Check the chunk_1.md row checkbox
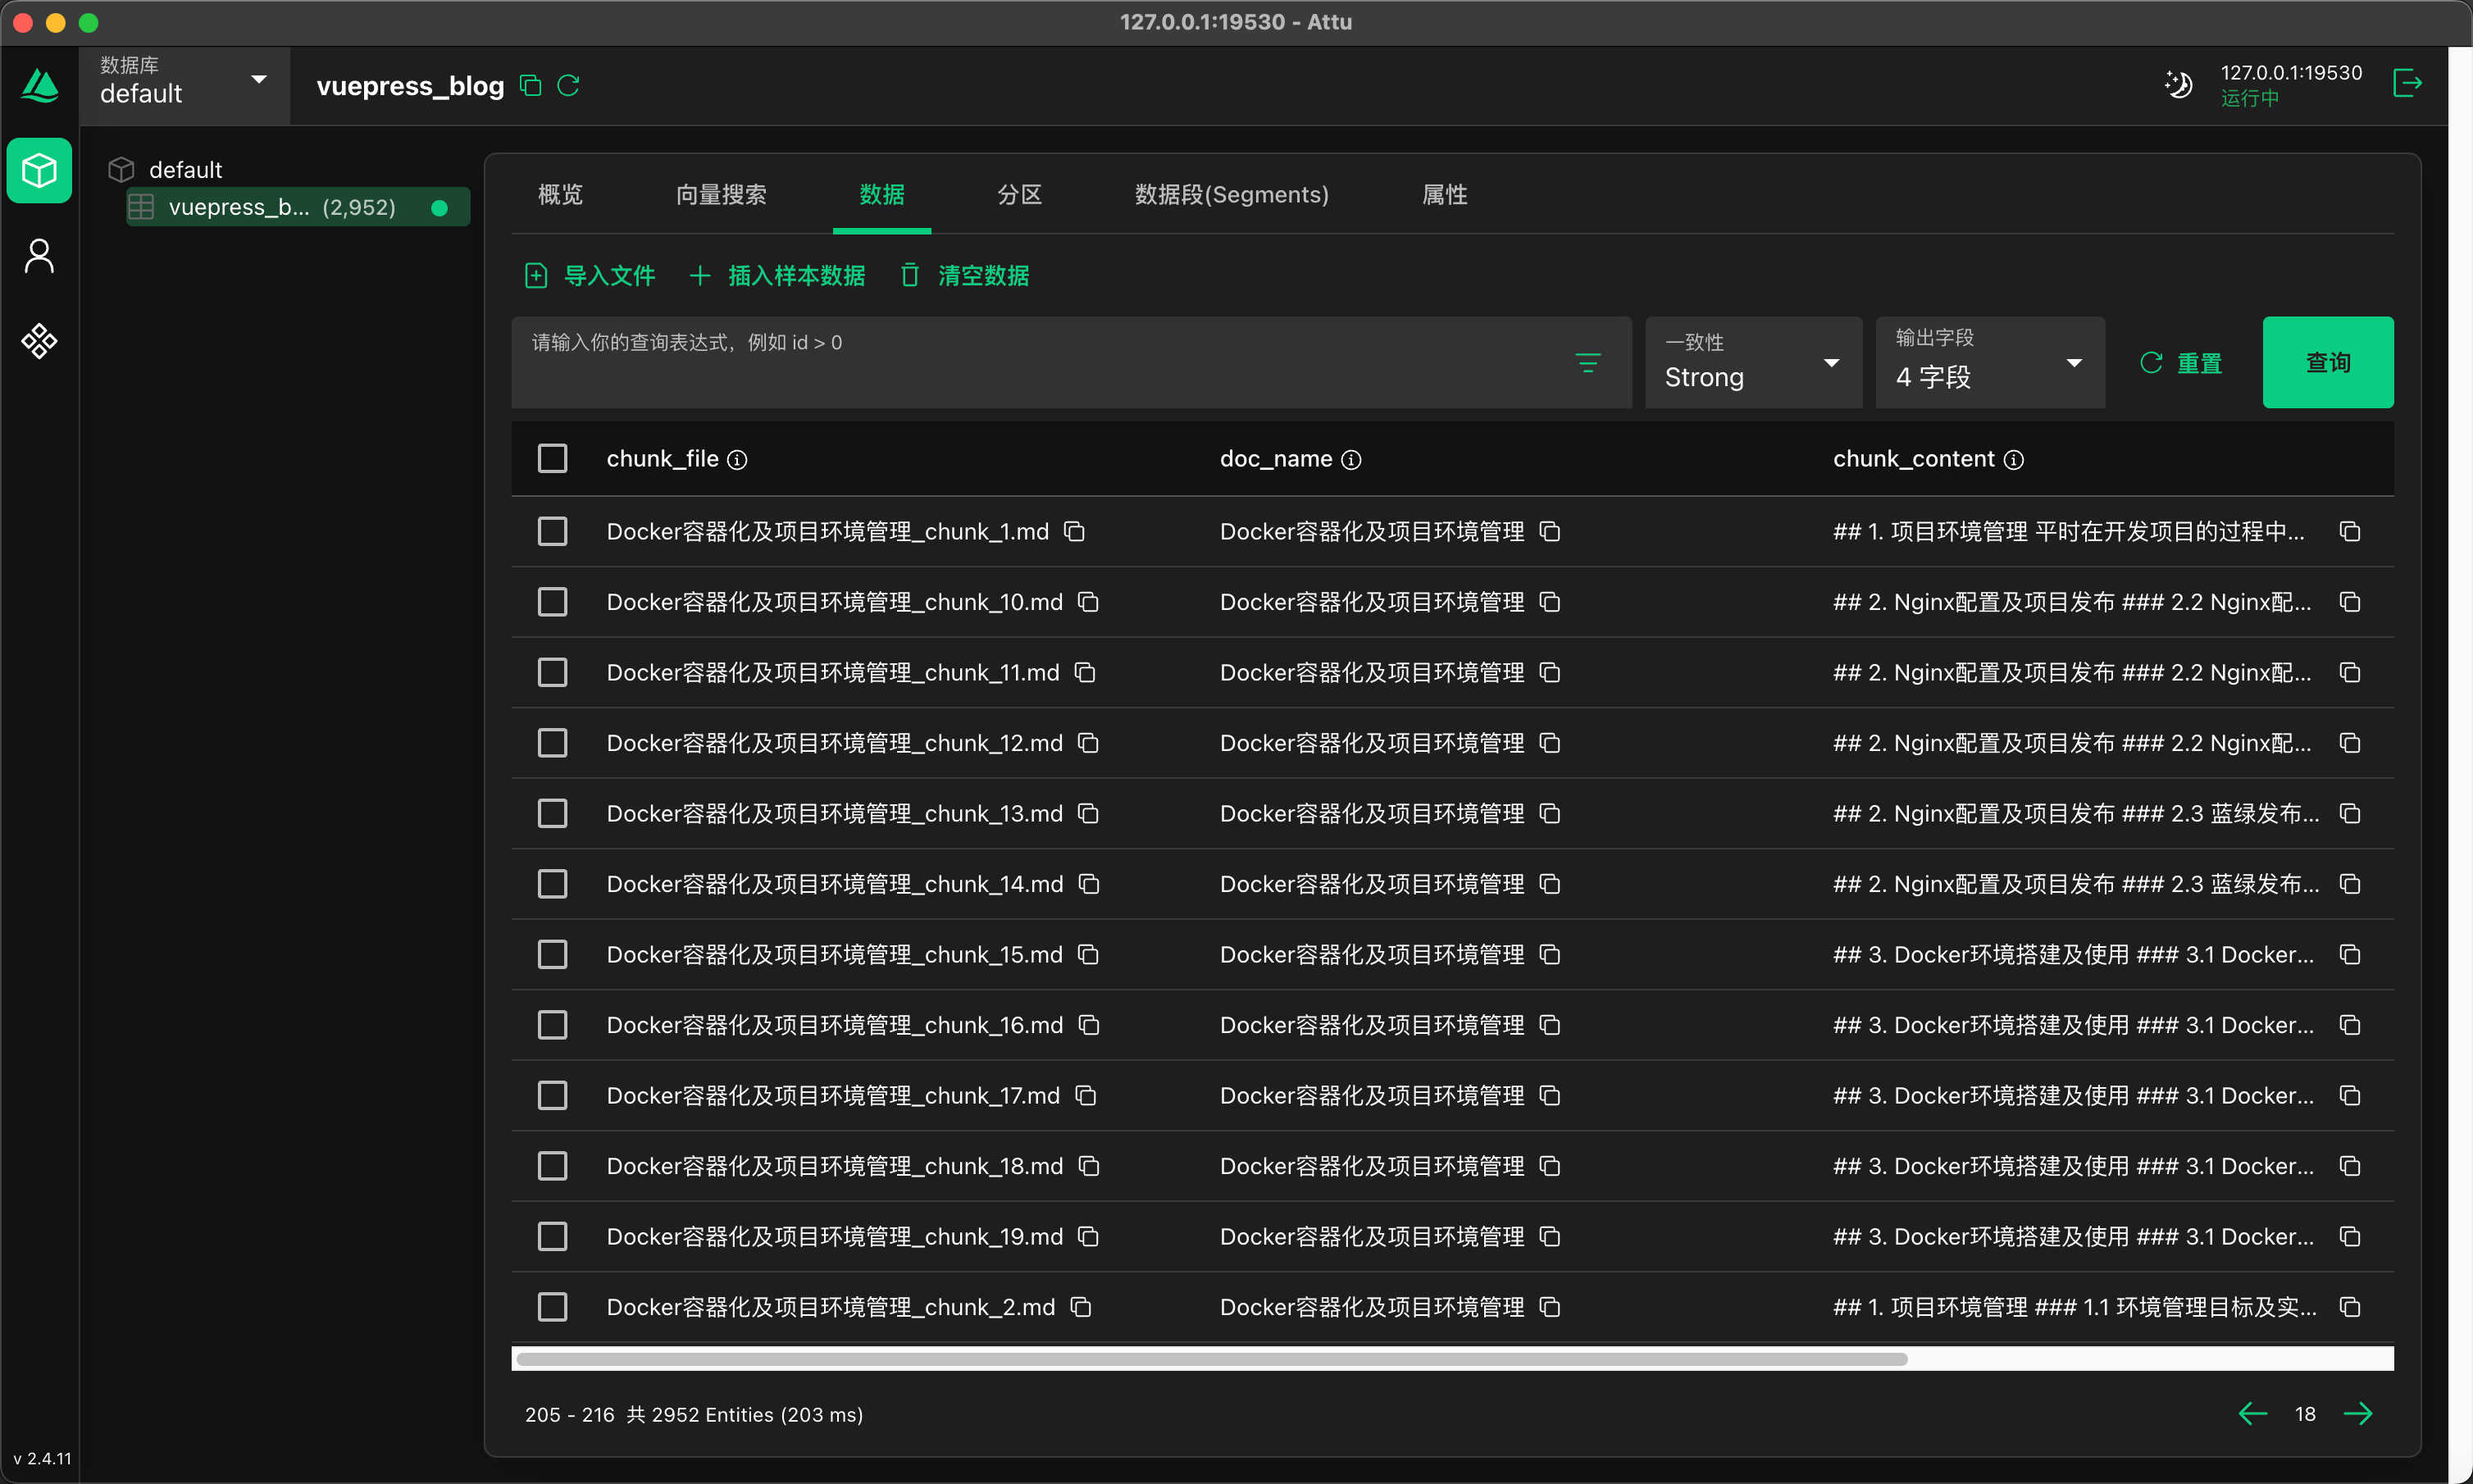 [x=552, y=532]
